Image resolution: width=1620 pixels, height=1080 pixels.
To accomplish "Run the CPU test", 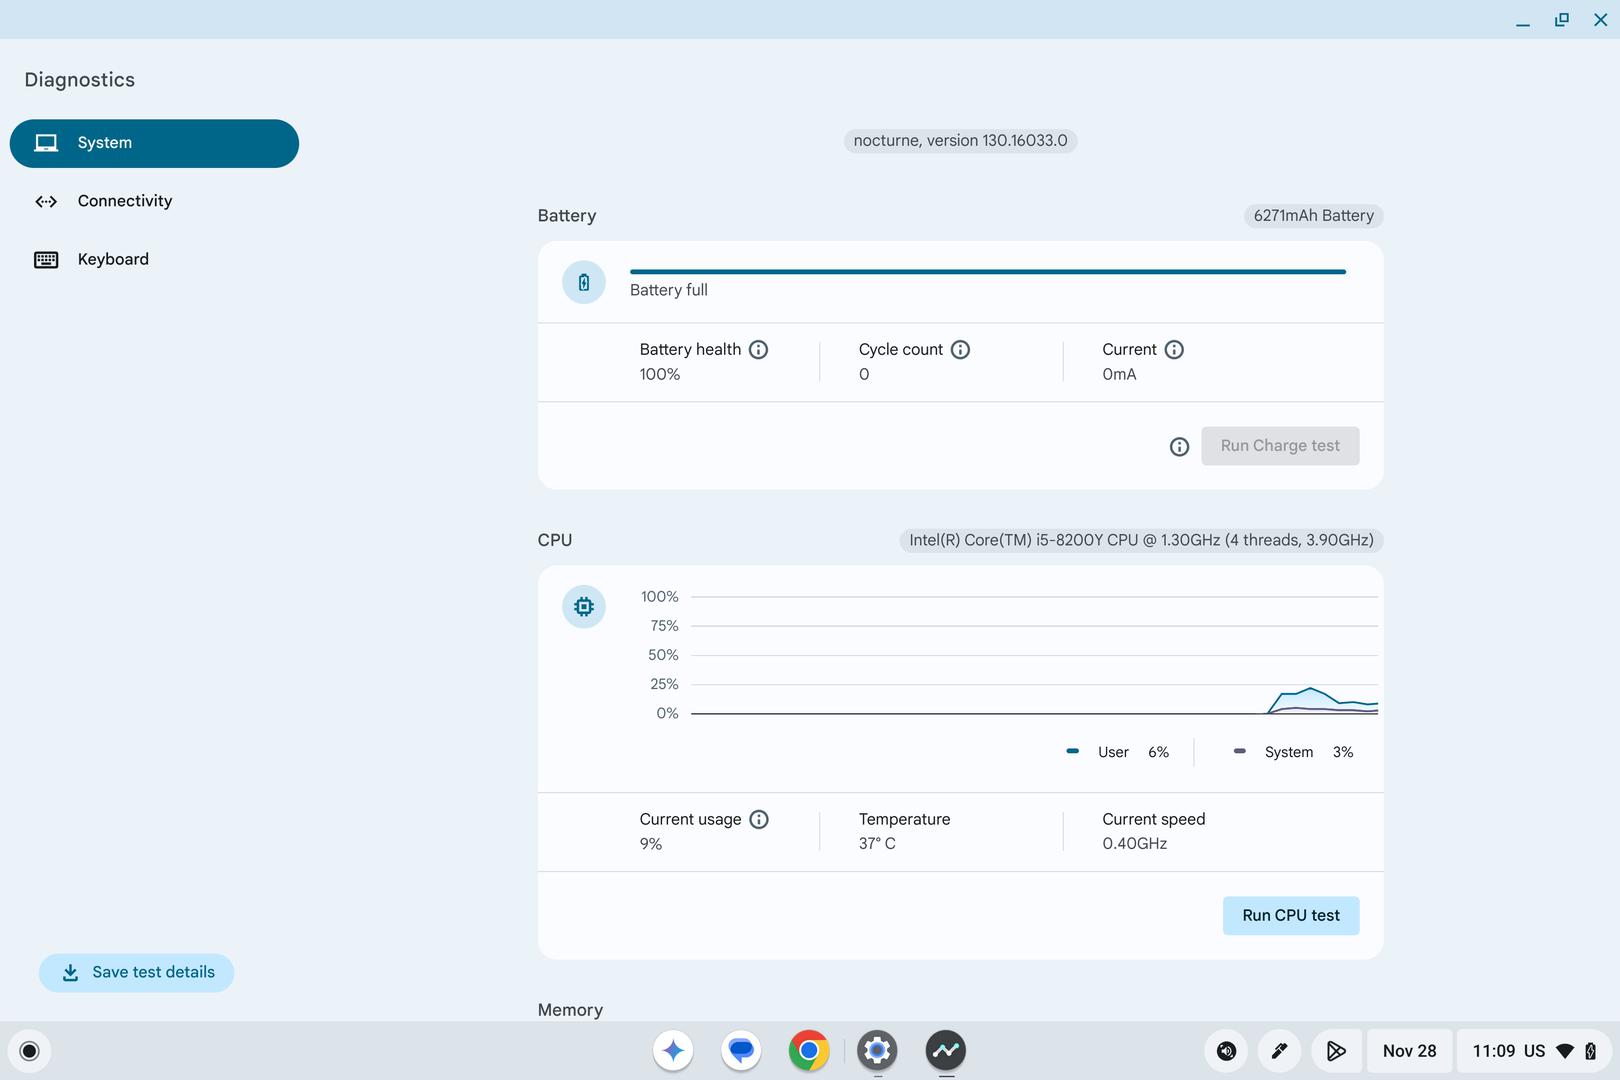I will (1290, 916).
